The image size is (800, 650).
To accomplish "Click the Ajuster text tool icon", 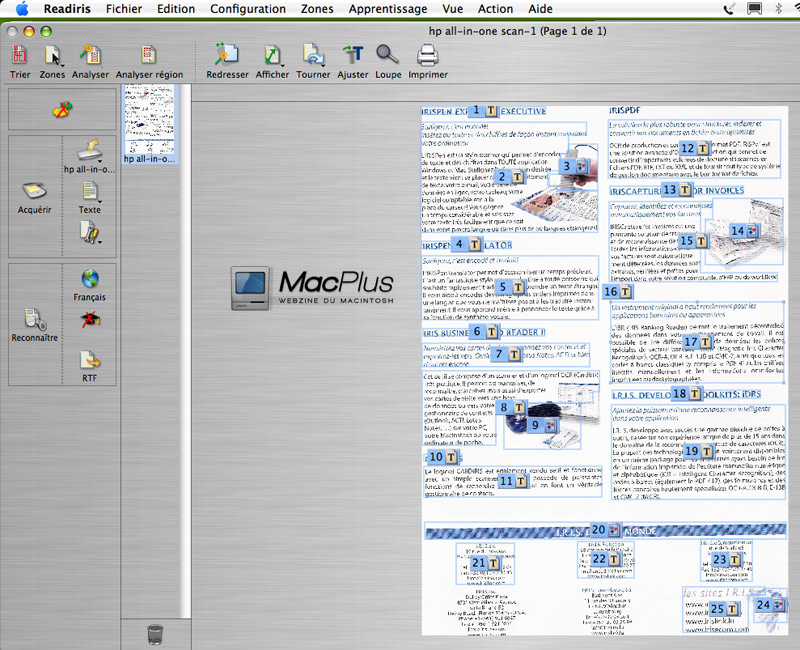I will coord(353,55).
